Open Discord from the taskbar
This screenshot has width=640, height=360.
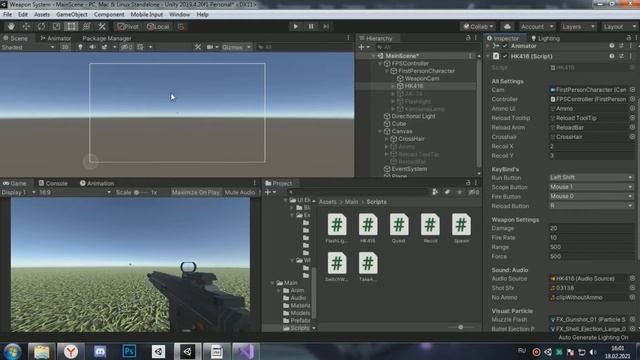coord(100,351)
